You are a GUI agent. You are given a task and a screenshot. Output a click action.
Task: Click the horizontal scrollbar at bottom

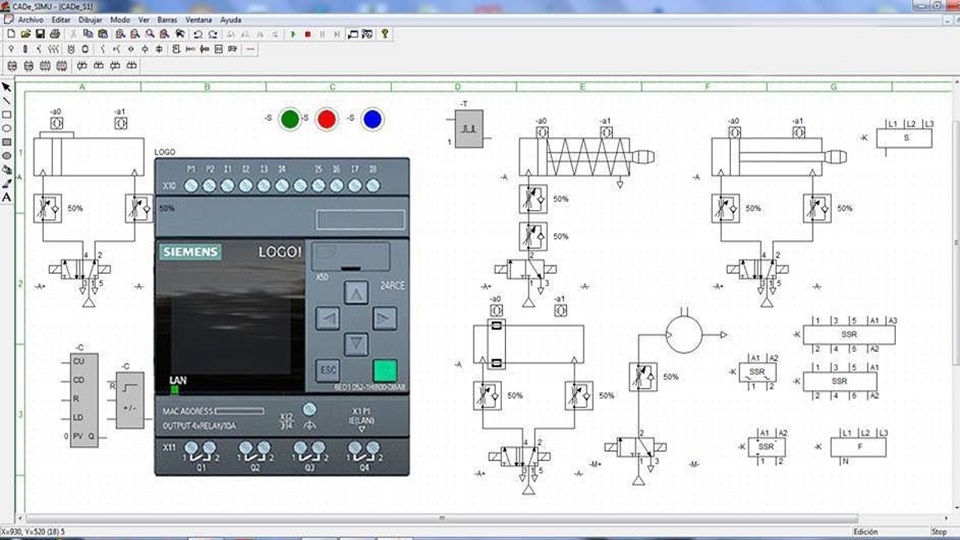click(x=441, y=518)
